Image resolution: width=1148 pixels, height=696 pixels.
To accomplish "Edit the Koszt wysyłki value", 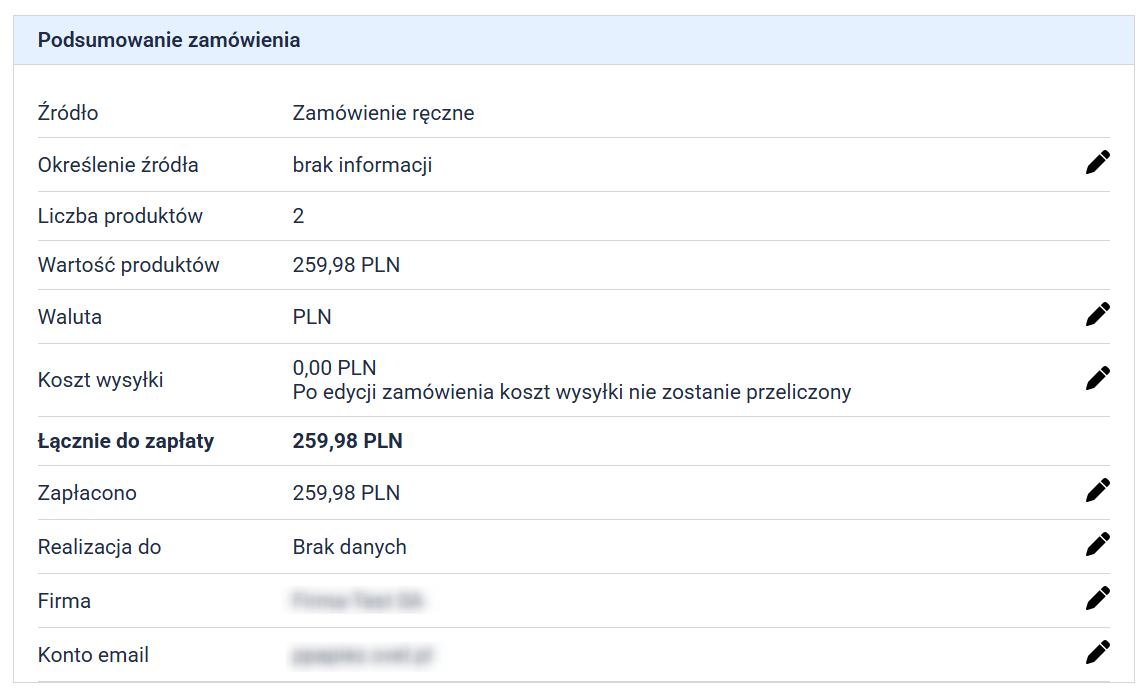I will [1097, 378].
